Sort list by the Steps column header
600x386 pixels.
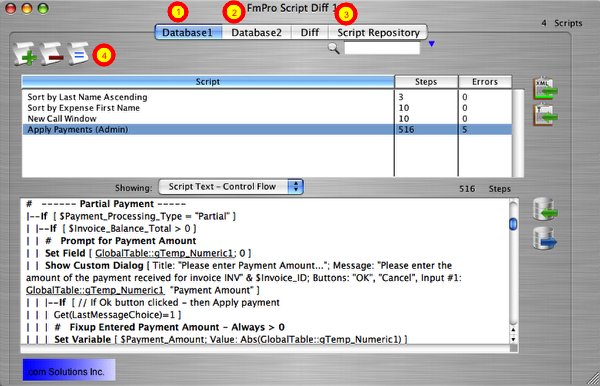point(426,82)
